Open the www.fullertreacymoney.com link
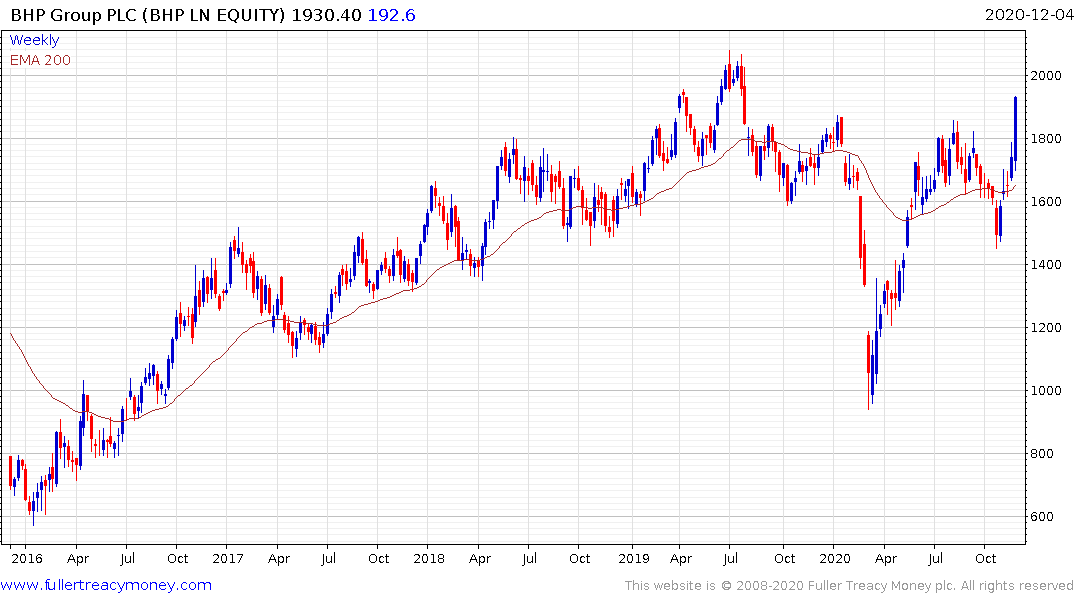 tap(107, 585)
